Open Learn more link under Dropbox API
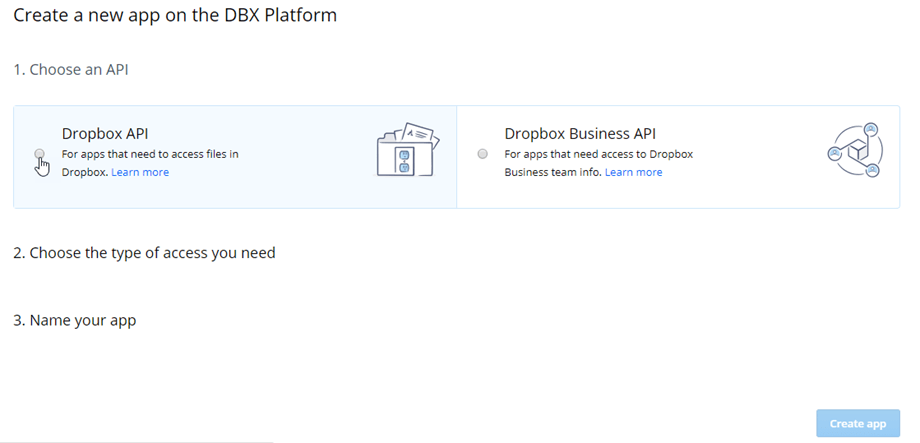Image resolution: width=920 pixels, height=443 pixels. [x=140, y=172]
